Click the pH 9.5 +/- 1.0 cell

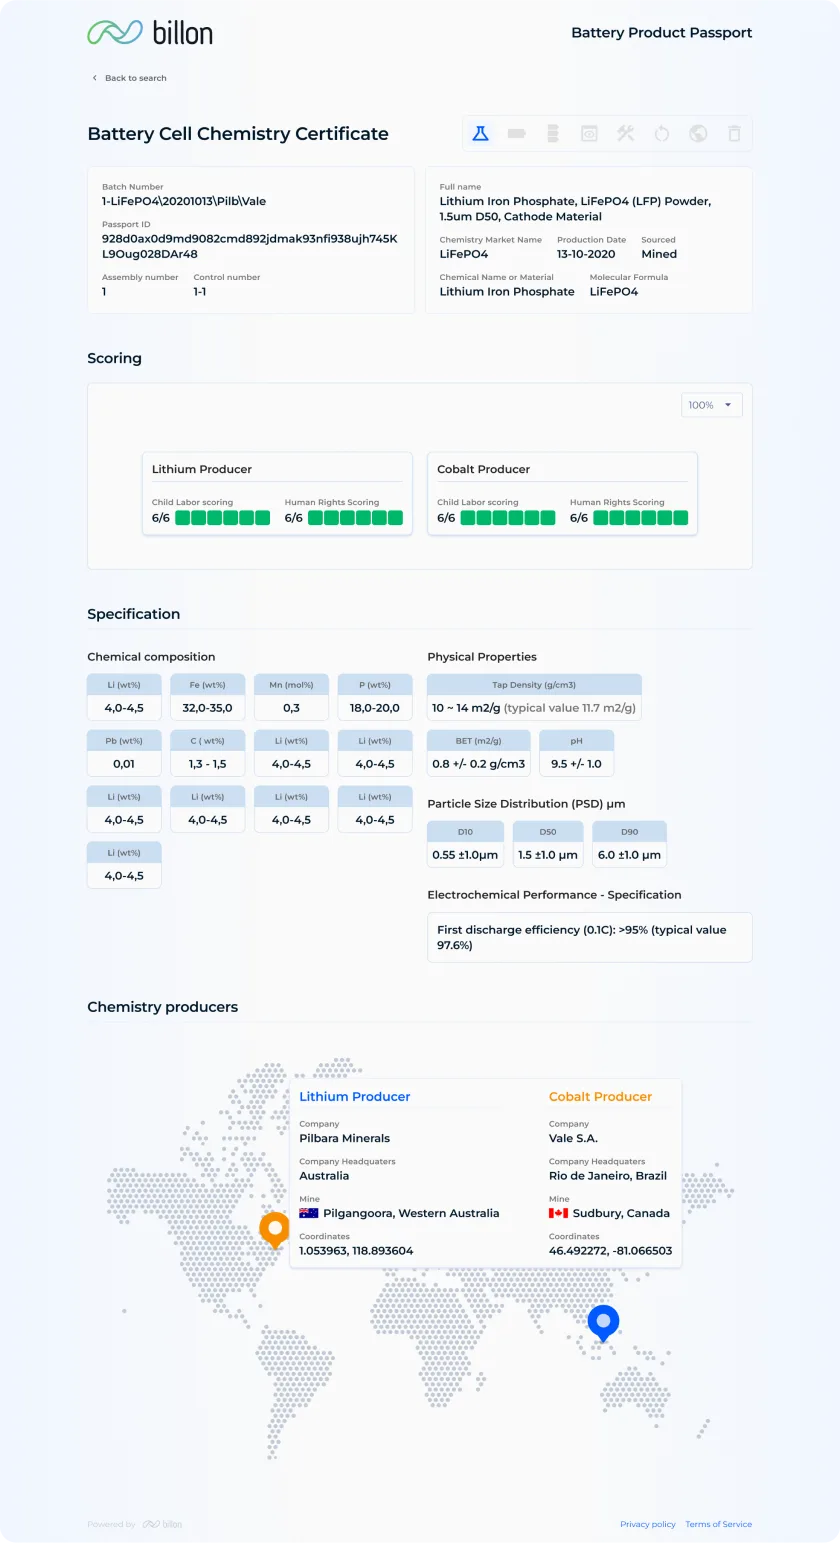(x=577, y=753)
